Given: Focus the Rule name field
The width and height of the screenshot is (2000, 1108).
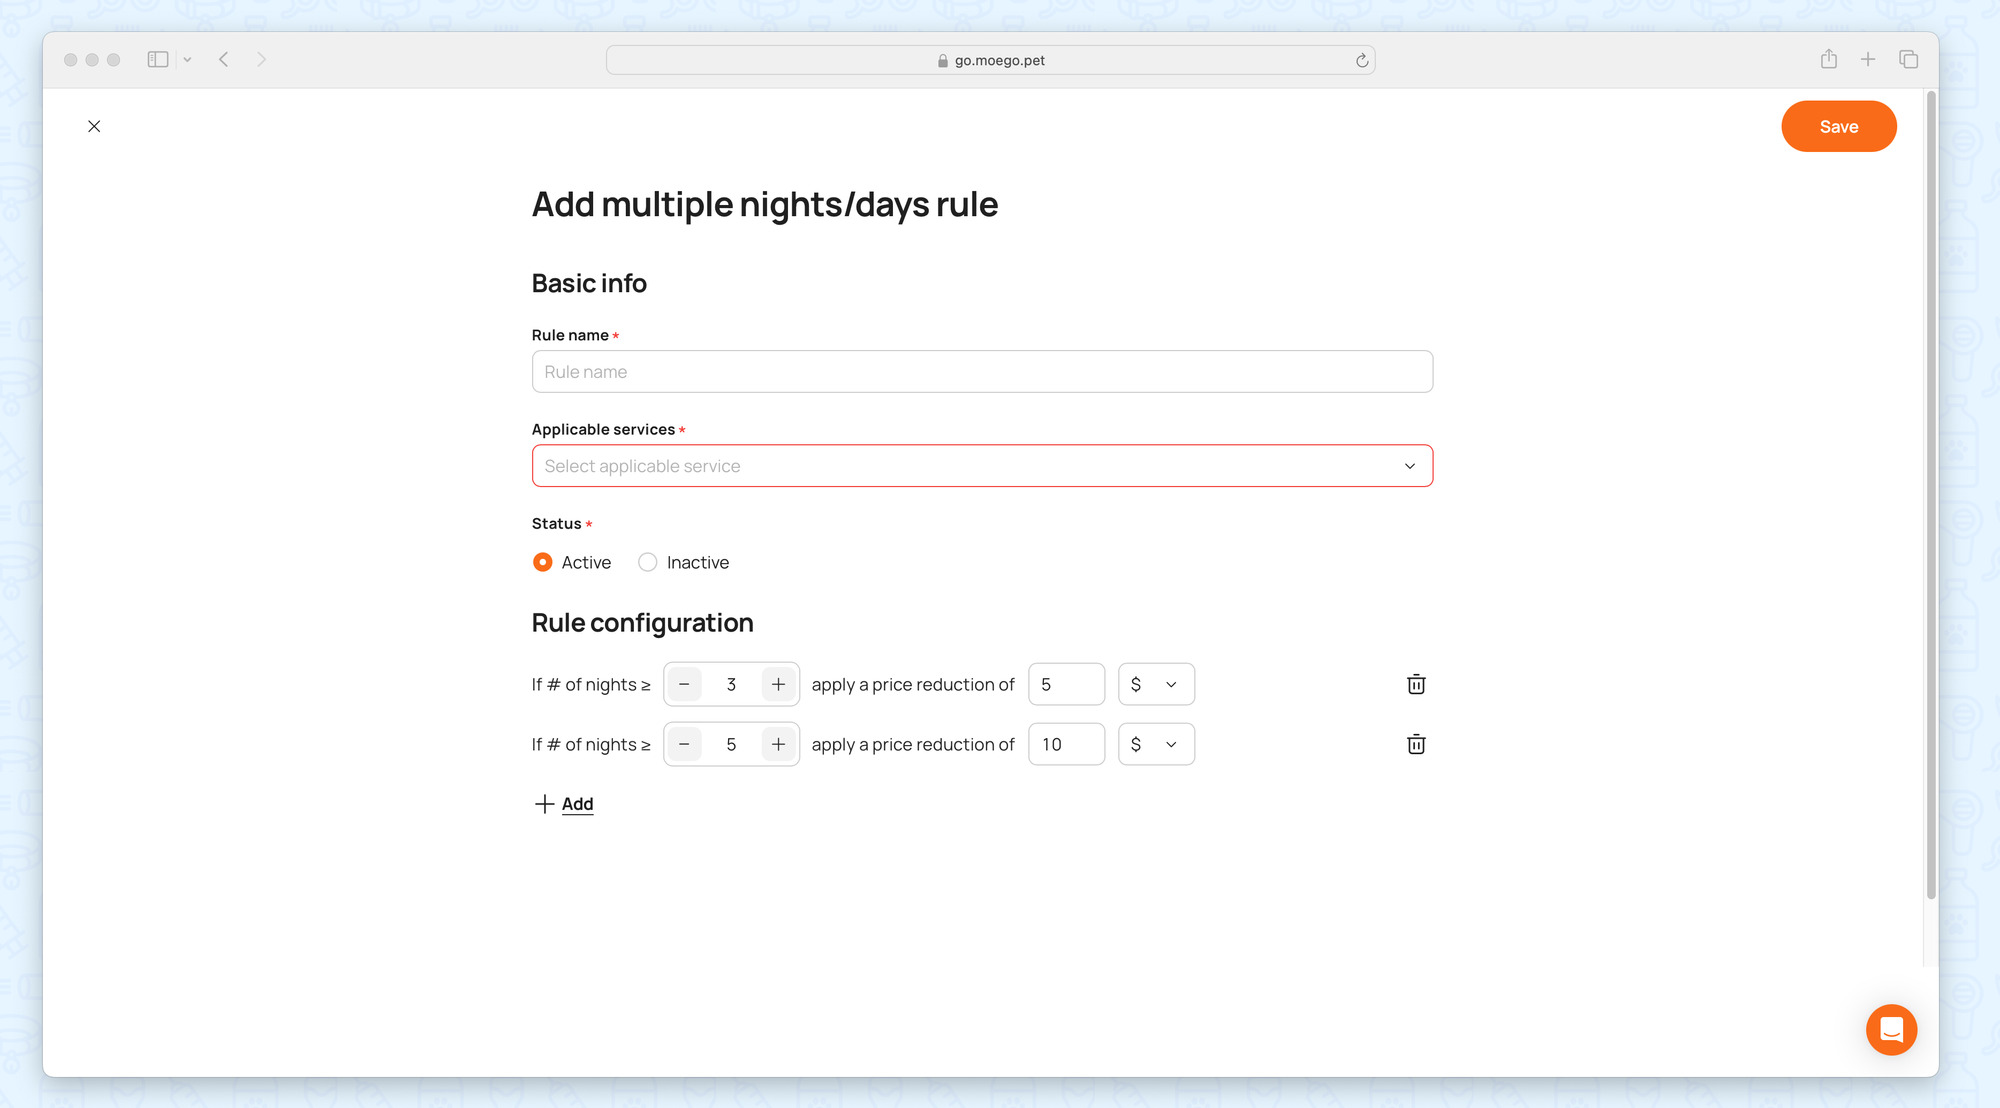Looking at the screenshot, I should (x=982, y=372).
